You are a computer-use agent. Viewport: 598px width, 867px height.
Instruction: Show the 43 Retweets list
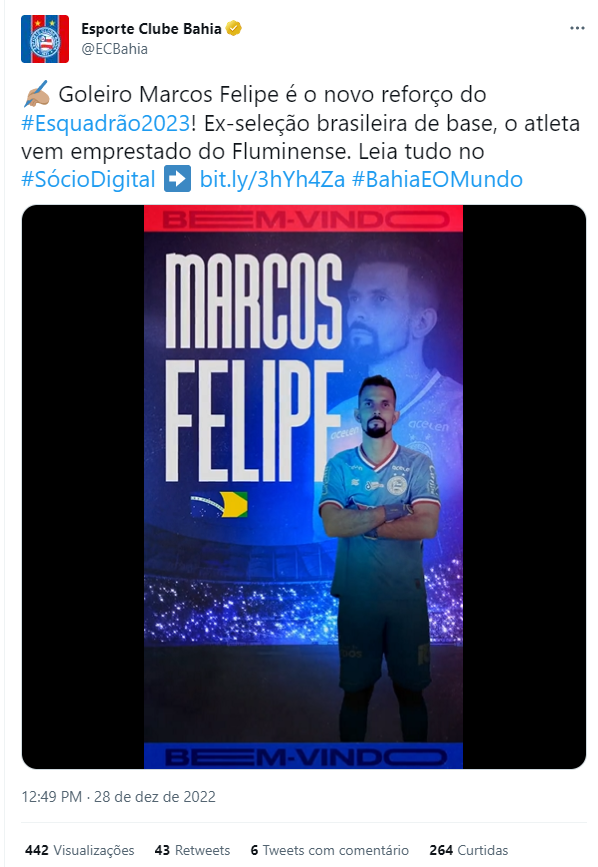[x=192, y=850]
